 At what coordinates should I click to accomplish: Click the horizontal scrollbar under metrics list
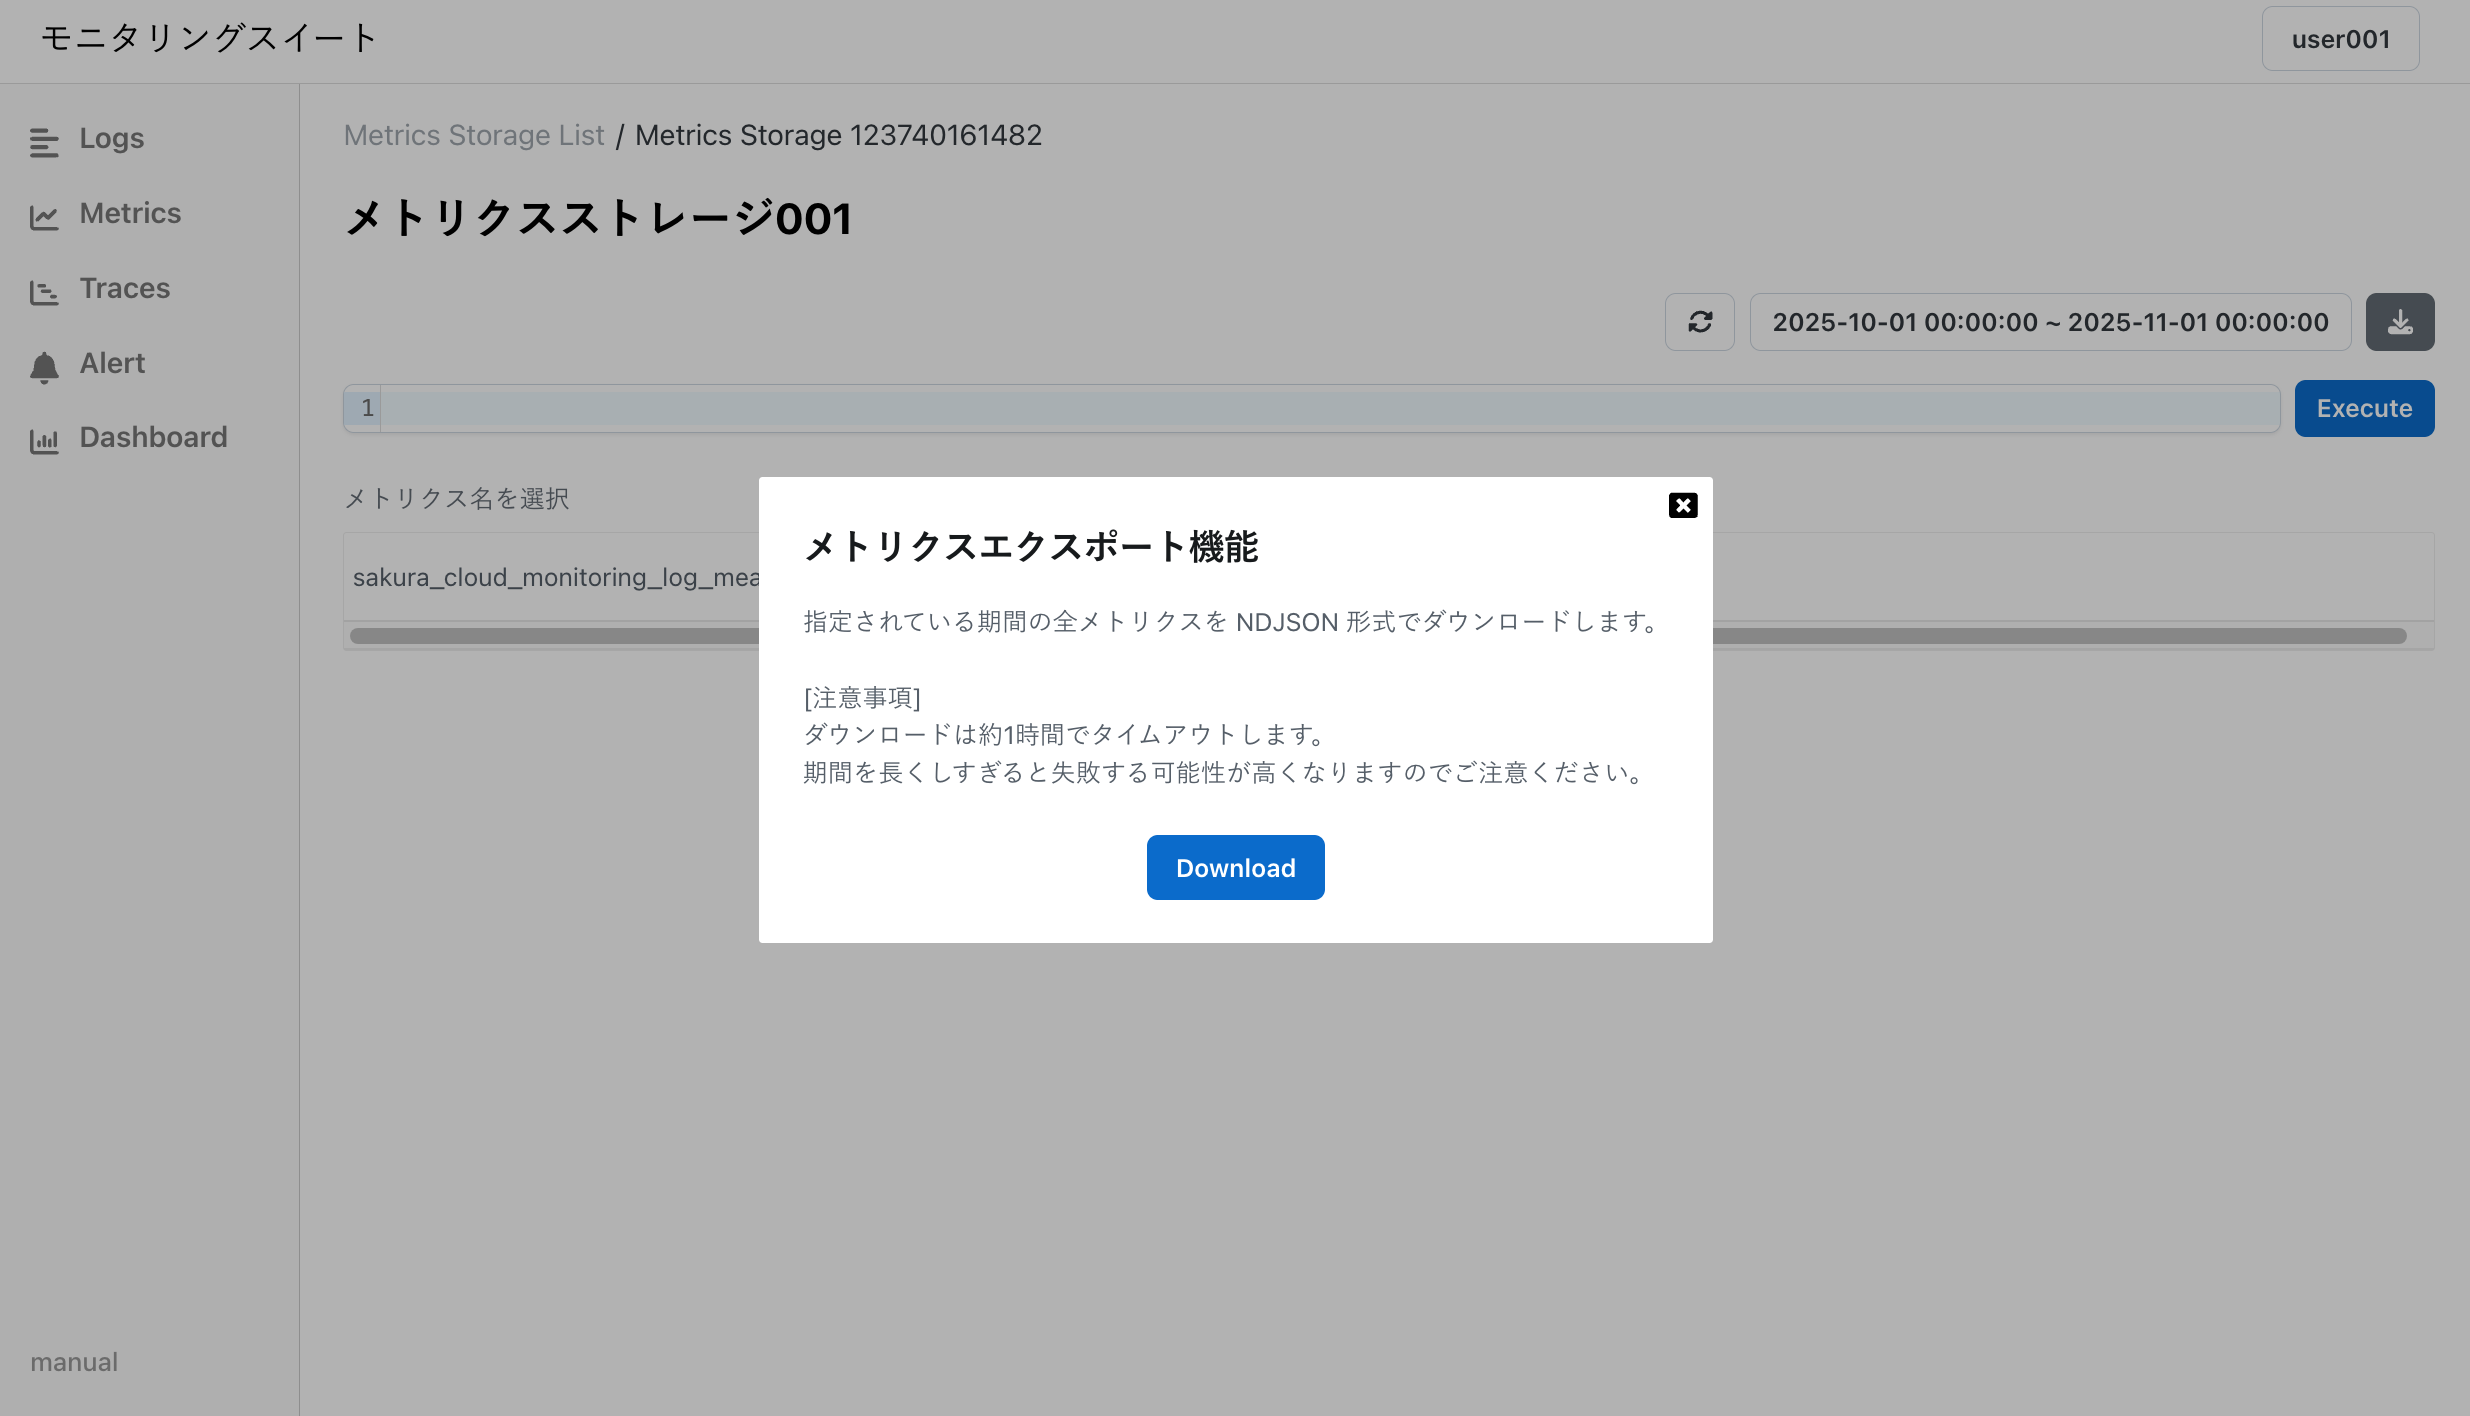550,636
